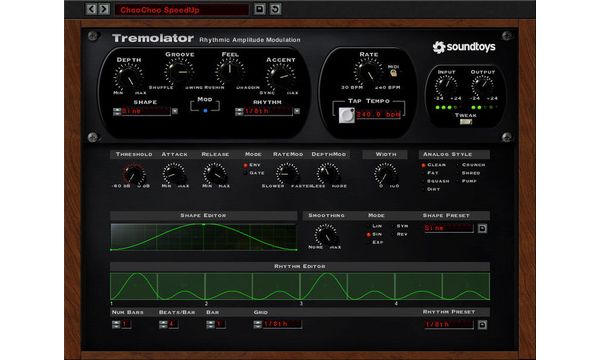This screenshot has width=600, height=360.
Task: Go to the previous preset arrow
Action: click(x=91, y=9)
